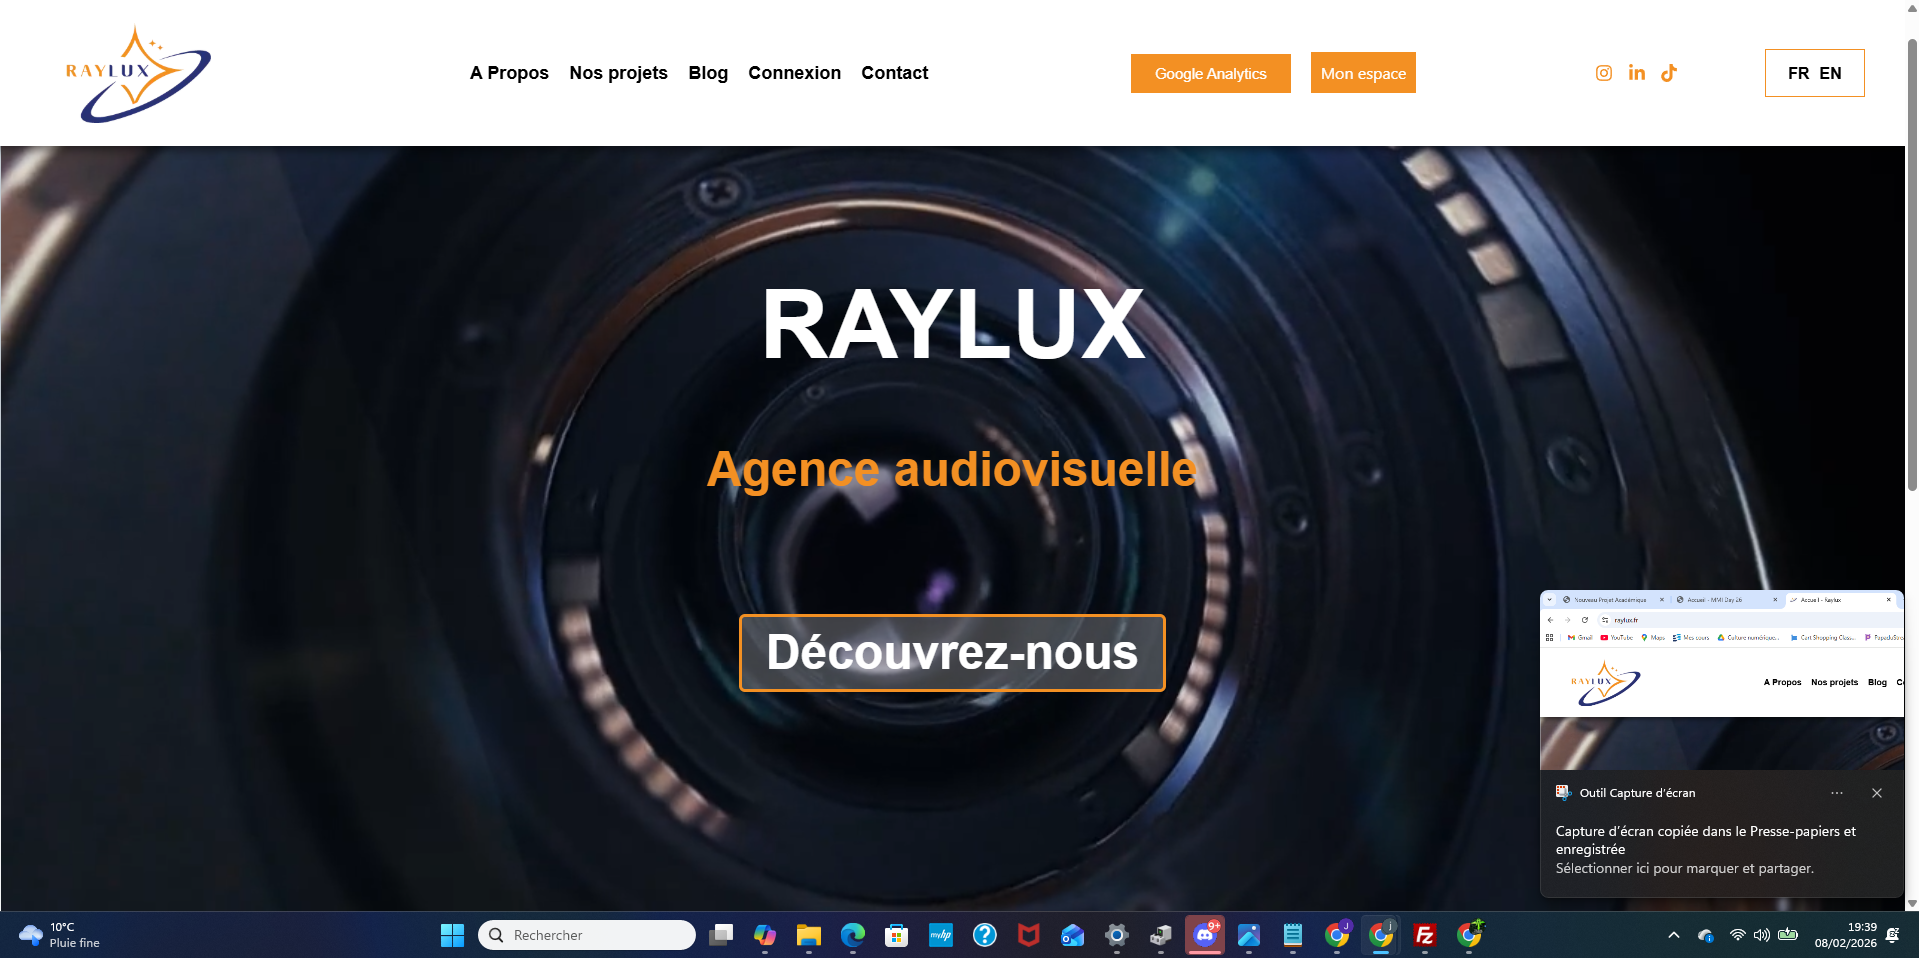
Task: Close the Outil Capture d'écran notification
Action: coord(1877,793)
